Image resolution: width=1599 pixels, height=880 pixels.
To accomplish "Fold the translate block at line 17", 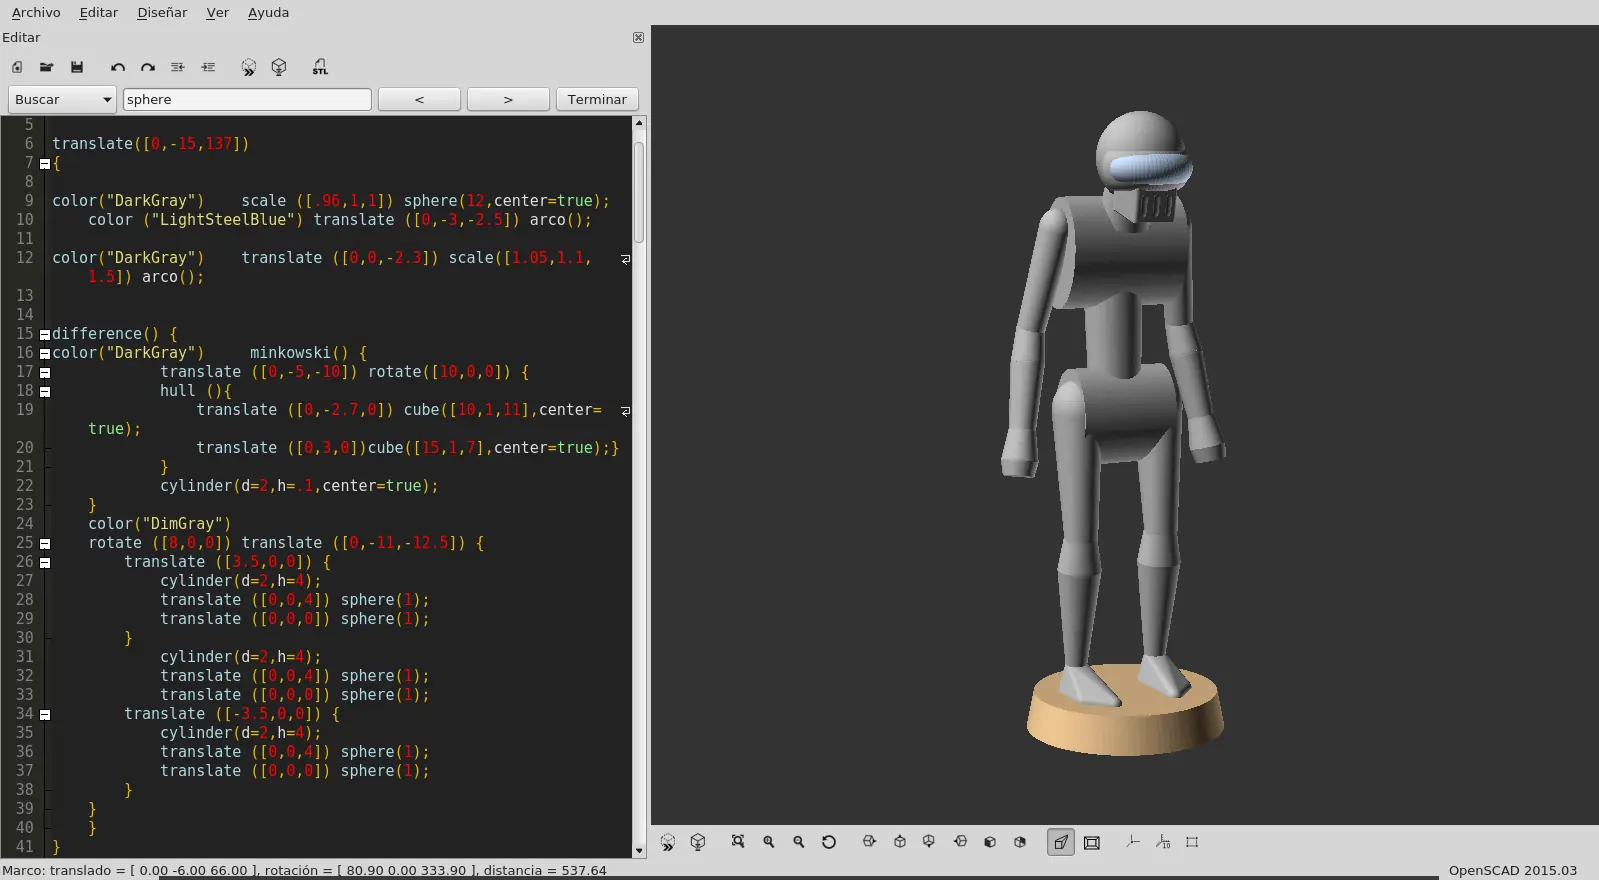I will [45, 373].
